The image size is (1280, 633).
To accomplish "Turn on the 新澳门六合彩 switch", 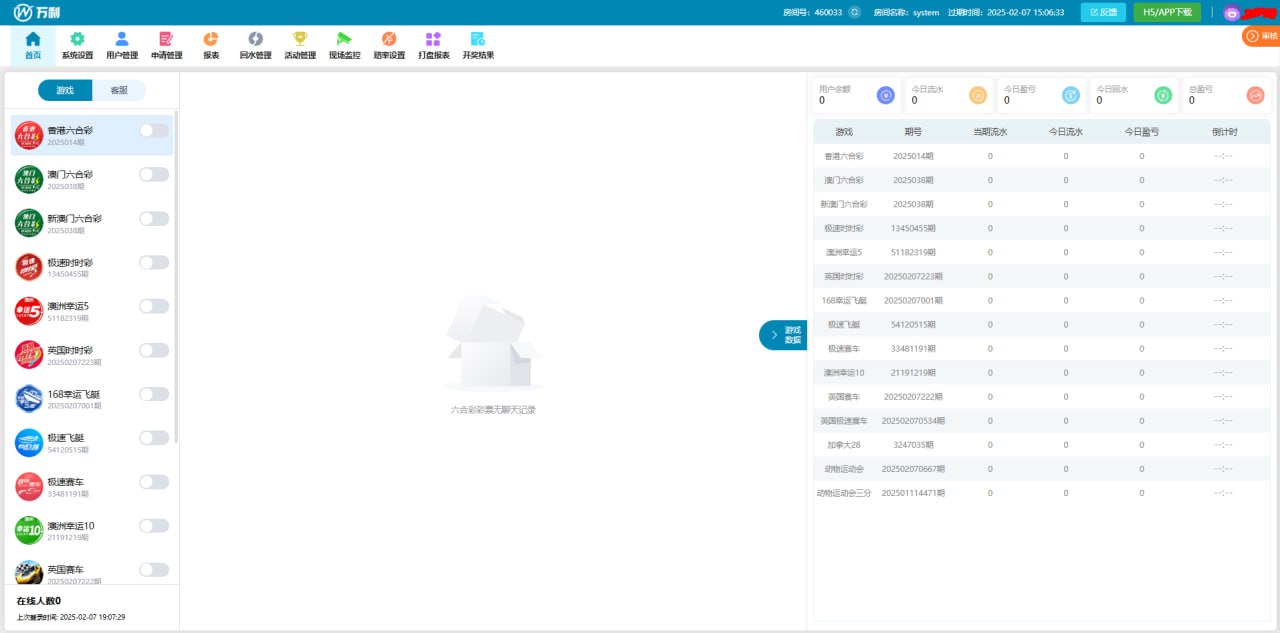I will point(154,218).
